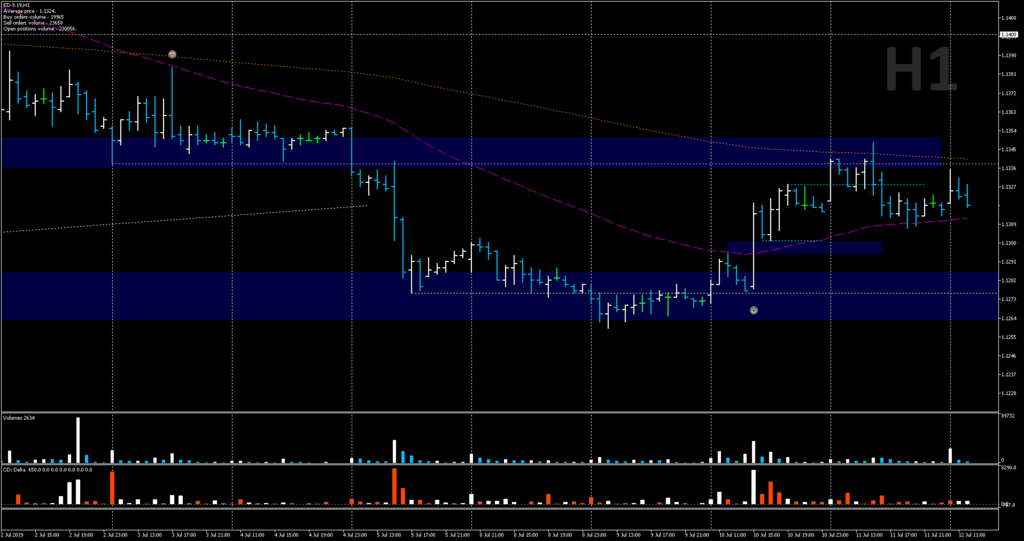
Task: Click the 1.1264 price on the scale
Action: coord(1008,319)
